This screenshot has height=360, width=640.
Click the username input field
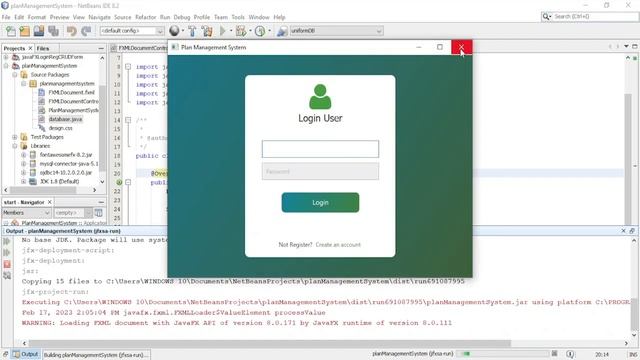tap(320, 149)
